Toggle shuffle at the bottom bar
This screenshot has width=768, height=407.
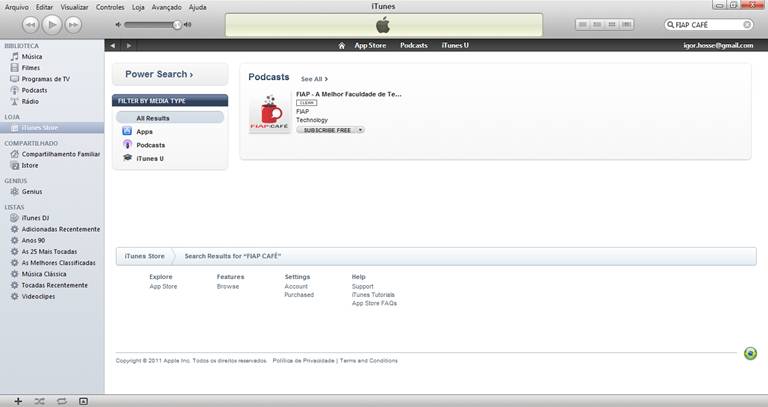point(40,402)
